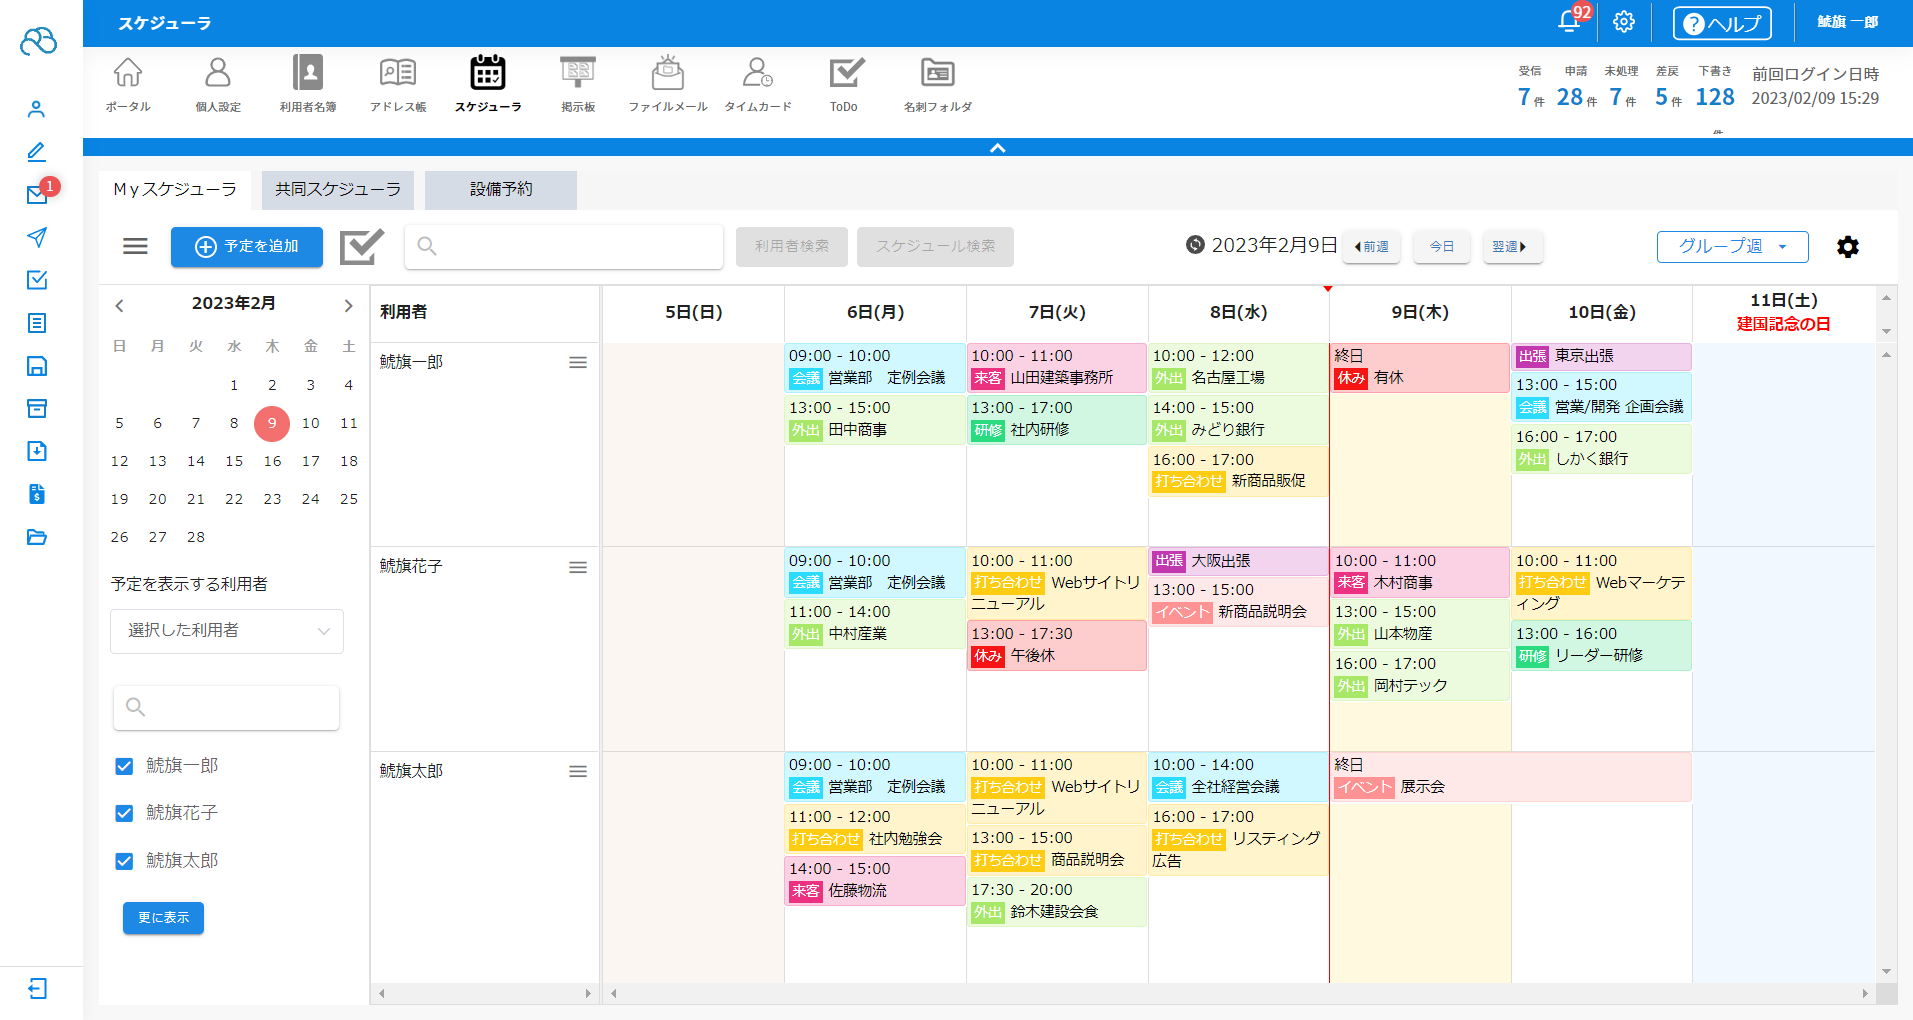Click the schedule search input field
This screenshot has width=1913, height=1020.
point(564,247)
